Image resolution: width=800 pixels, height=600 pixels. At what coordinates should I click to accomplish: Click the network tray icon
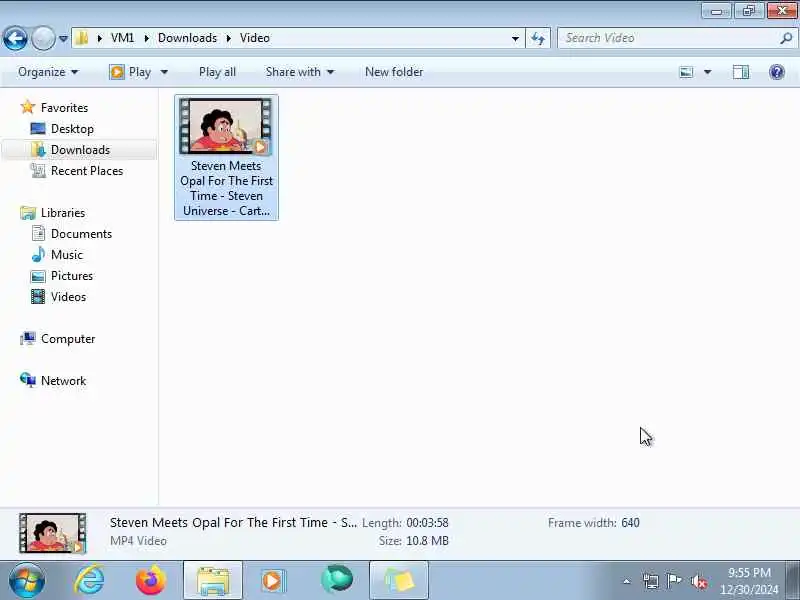tap(651, 581)
